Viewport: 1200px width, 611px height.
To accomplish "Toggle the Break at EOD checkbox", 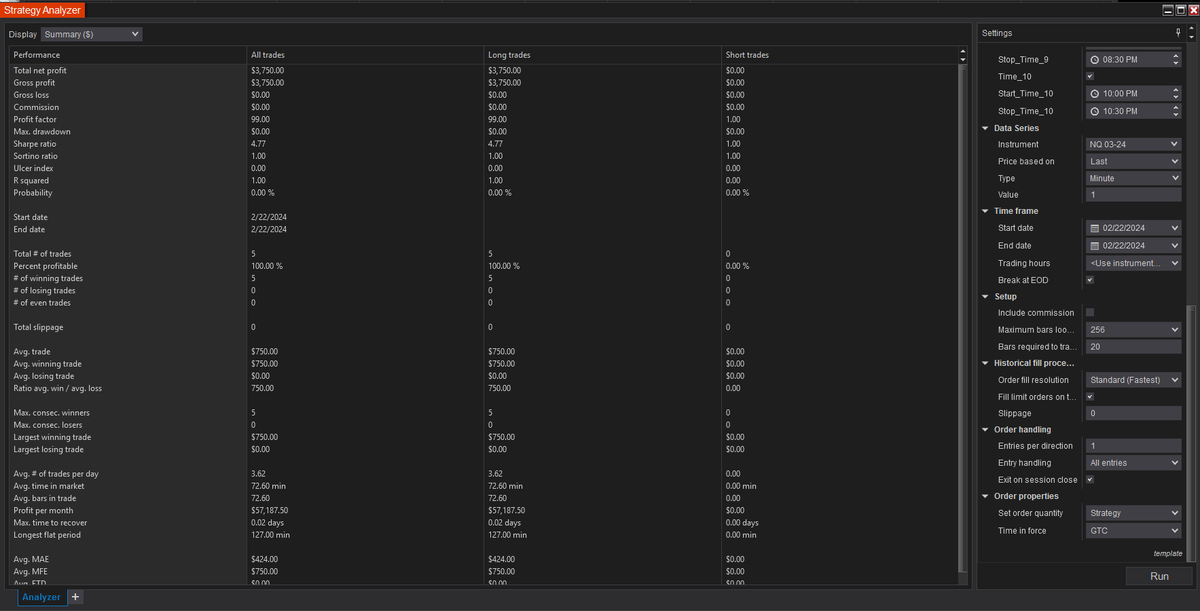I will click(1090, 280).
